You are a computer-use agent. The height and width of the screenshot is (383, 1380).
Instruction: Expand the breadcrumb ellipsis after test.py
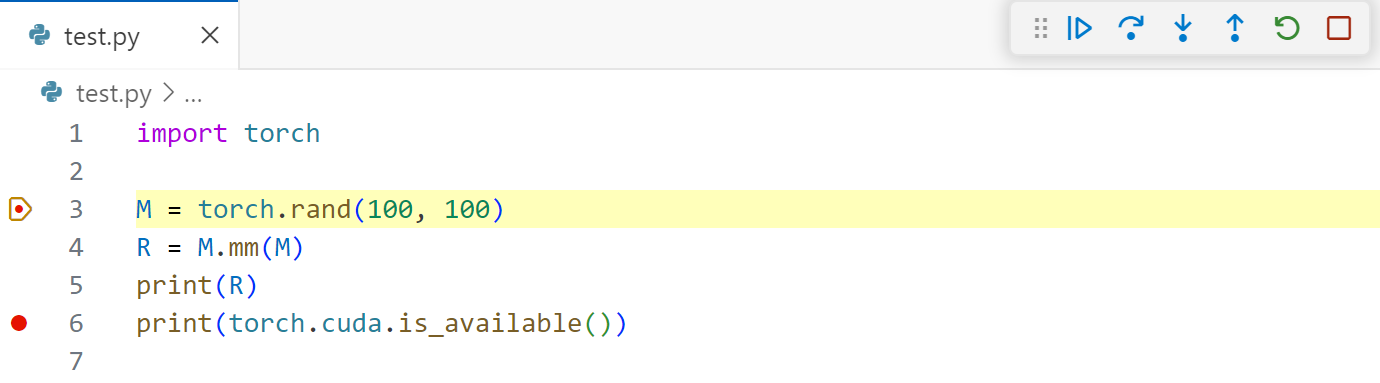coord(193,94)
